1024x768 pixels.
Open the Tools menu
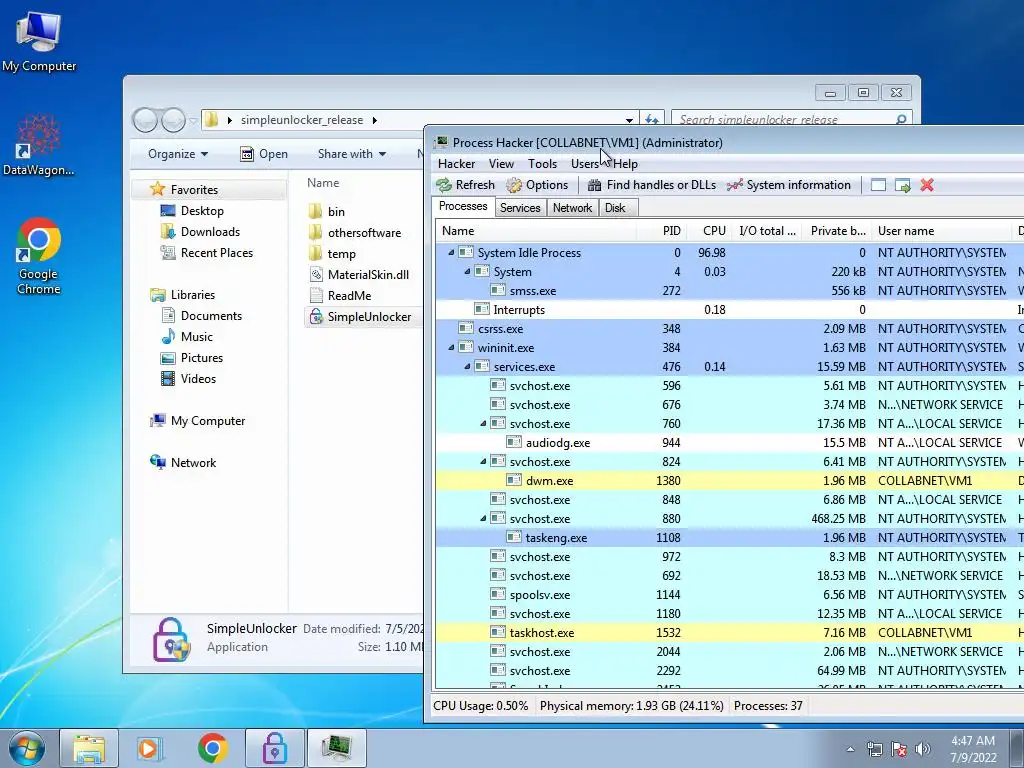click(x=542, y=164)
